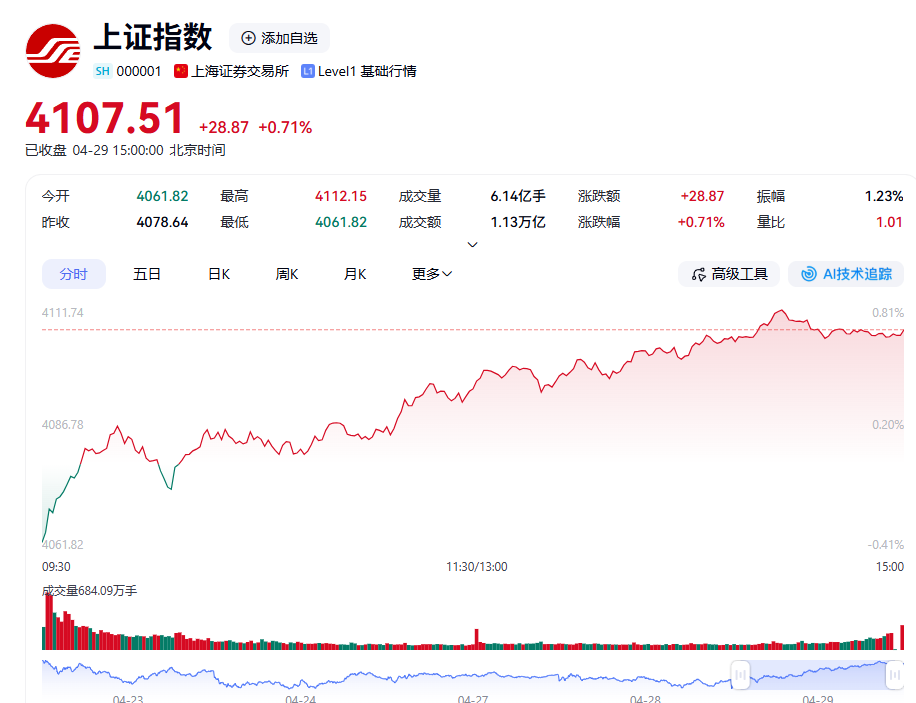Click the SH market badge

tap(103, 71)
